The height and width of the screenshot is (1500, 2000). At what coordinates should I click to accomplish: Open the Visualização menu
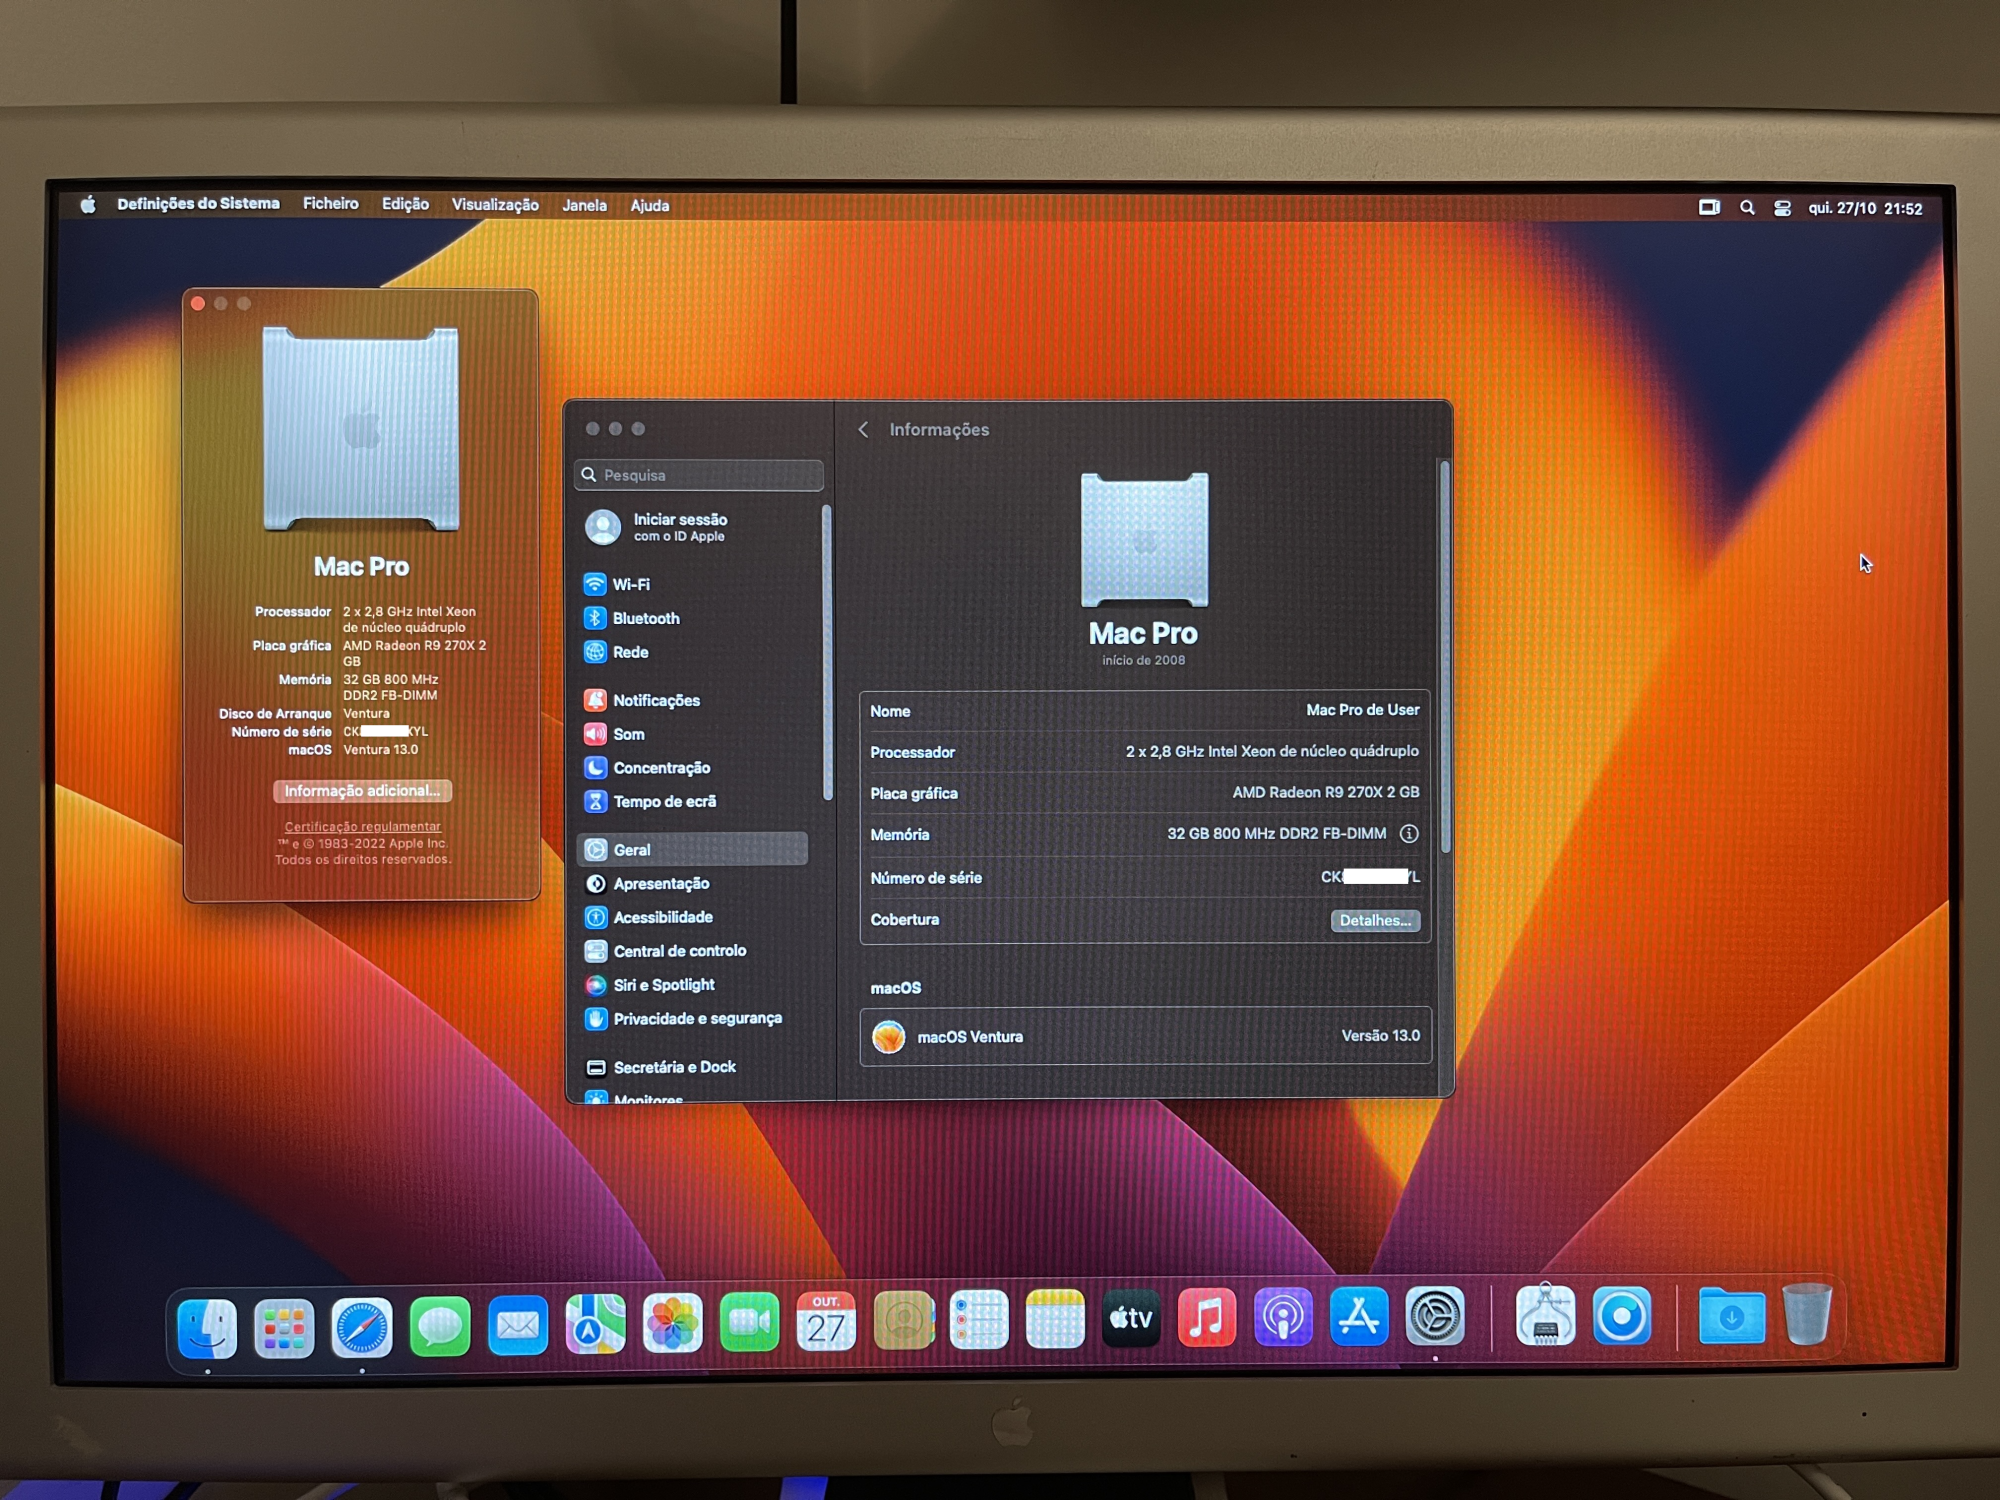click(495, 205)
